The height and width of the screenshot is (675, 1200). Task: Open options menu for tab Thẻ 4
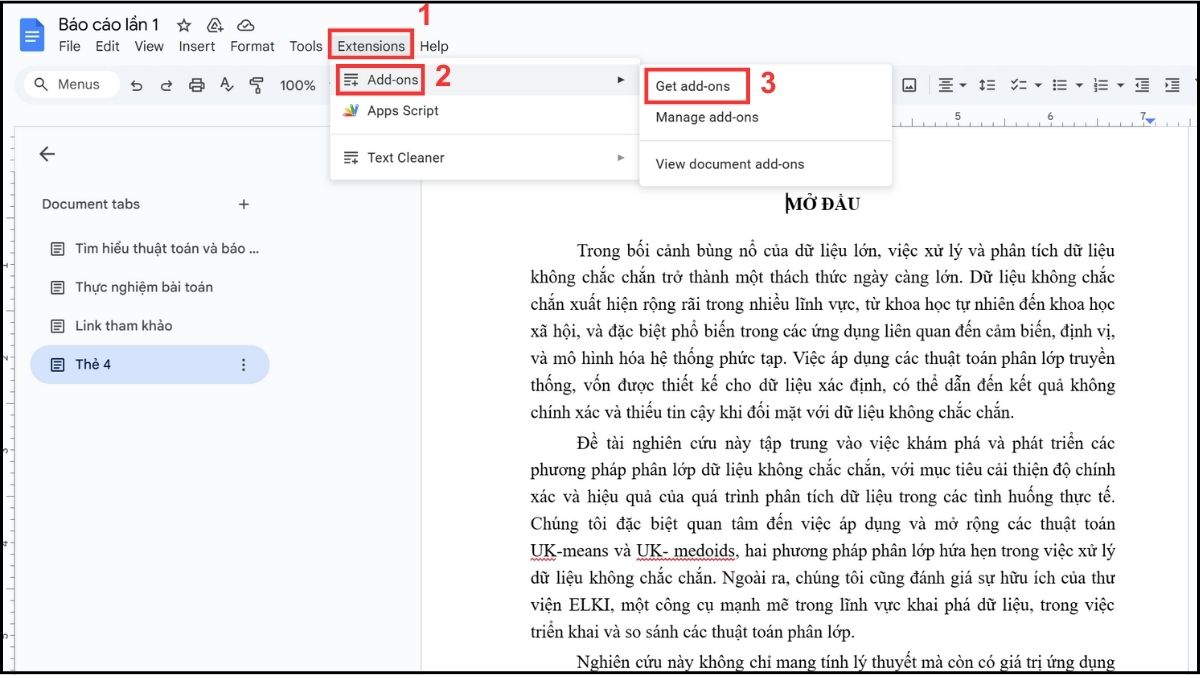243,364
